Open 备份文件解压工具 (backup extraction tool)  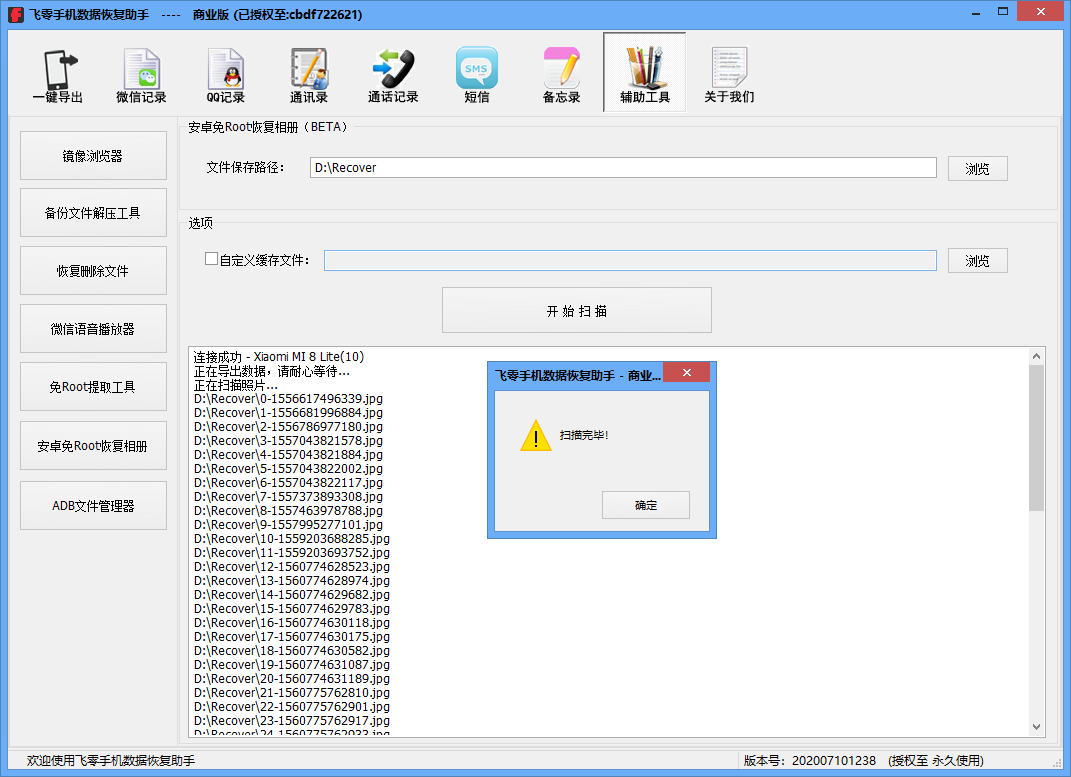tap(93, 212)
